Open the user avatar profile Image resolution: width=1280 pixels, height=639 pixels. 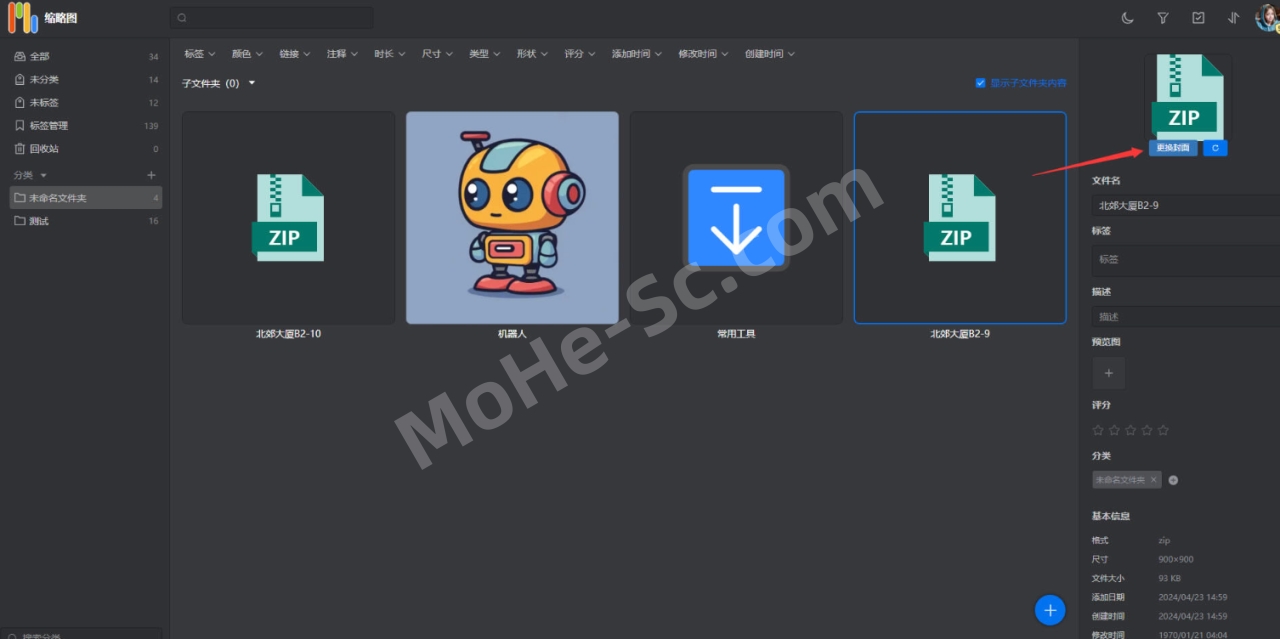(x=1267, y=18)
